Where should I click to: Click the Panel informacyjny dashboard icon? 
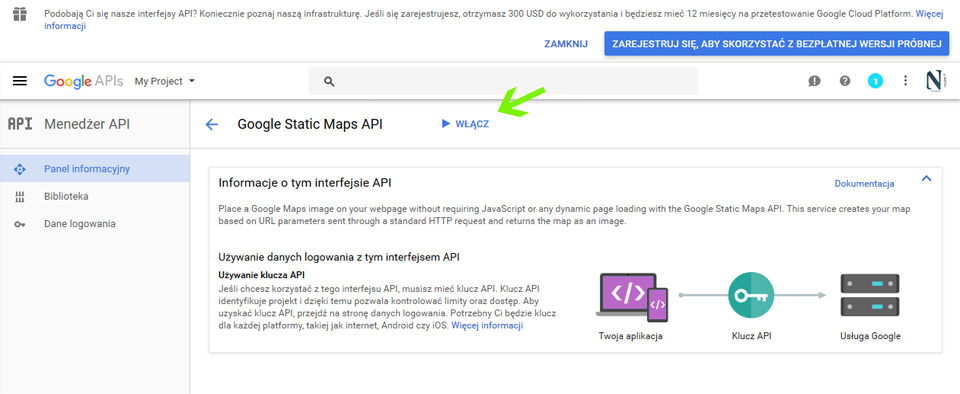pyautogui.click(x=20, y=169)
